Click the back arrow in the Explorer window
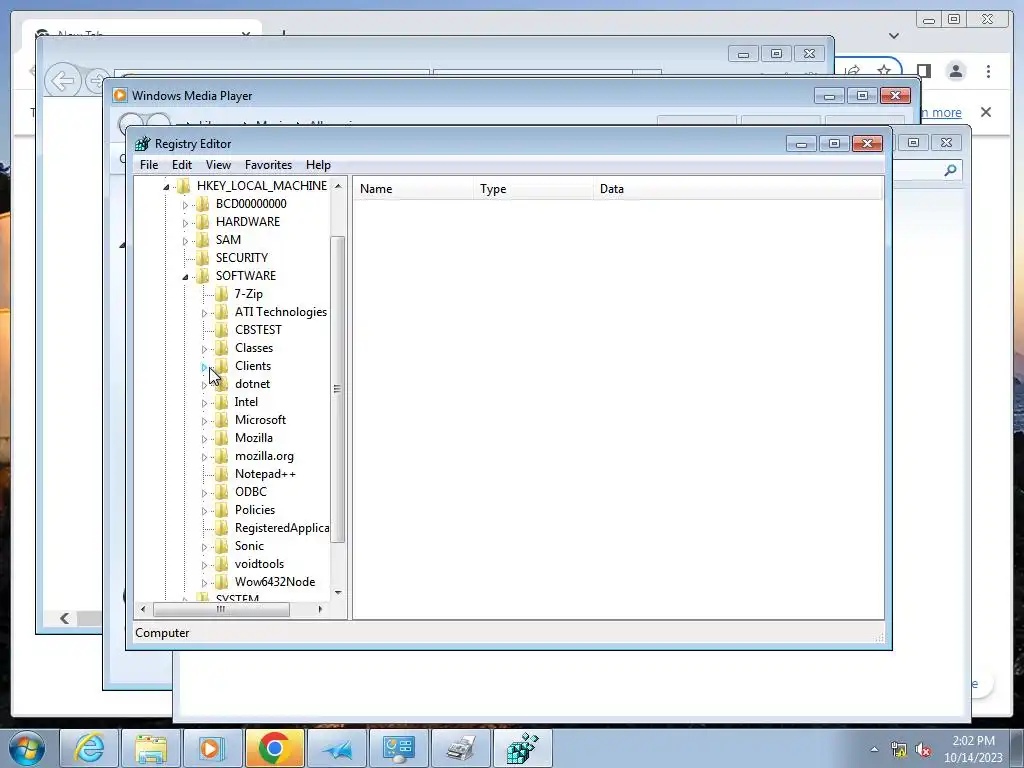The width and height of the screenshot is (1024, 768). click(63, 82)
